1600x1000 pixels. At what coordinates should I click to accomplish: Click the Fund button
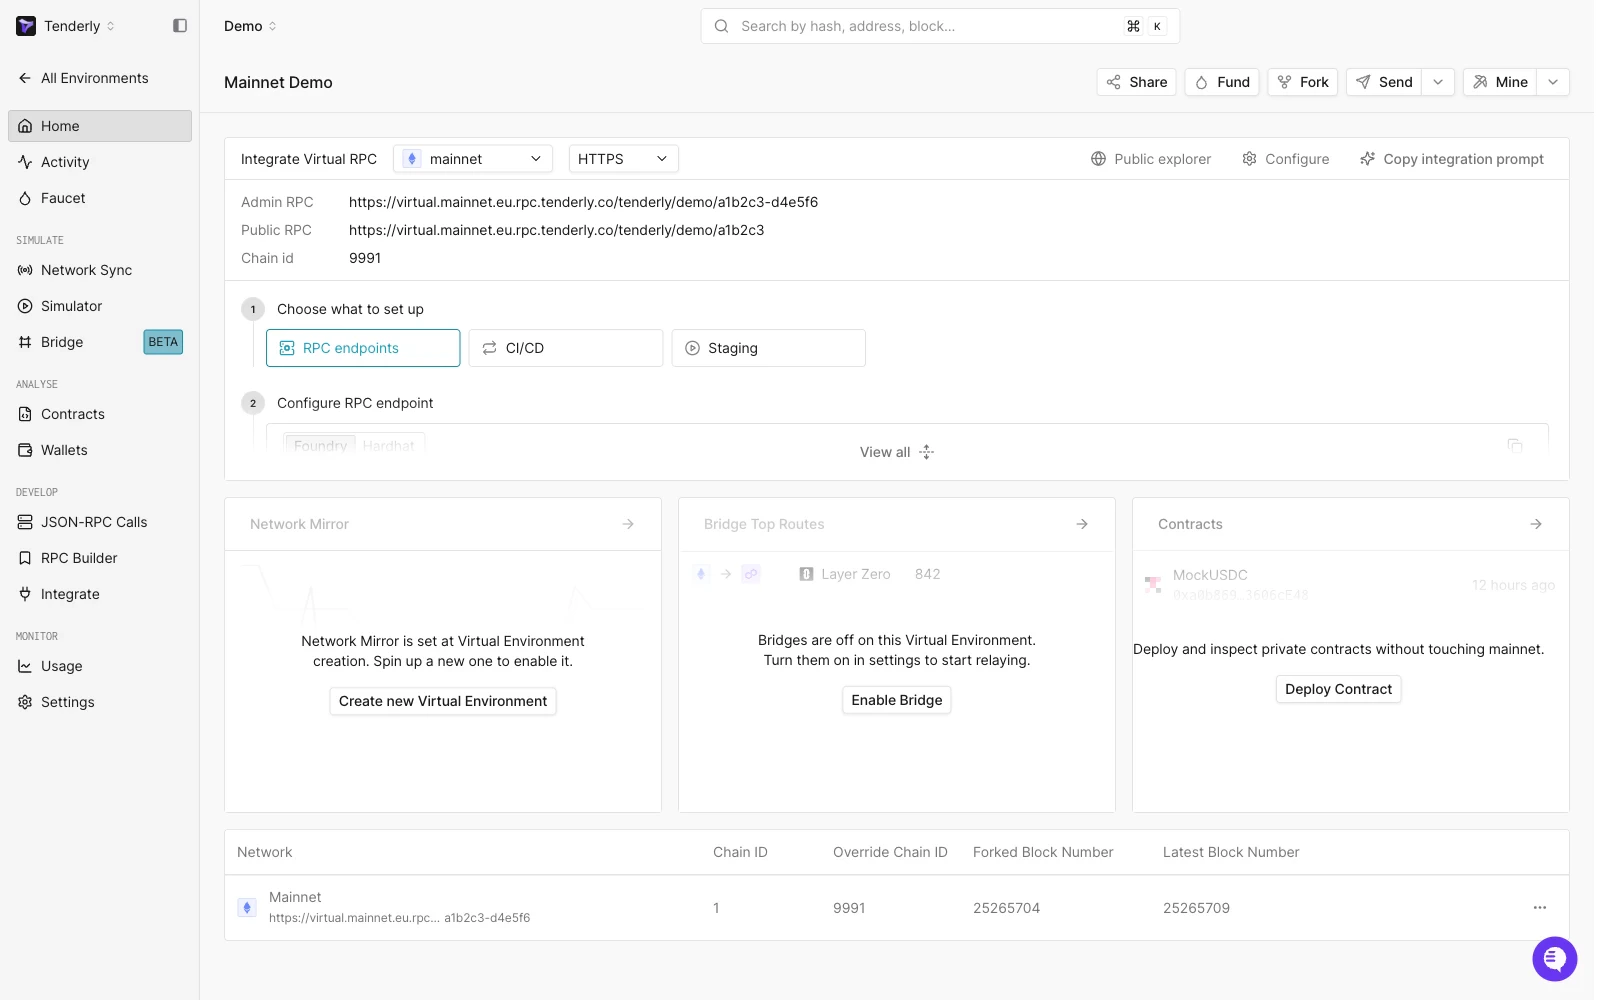[1222, 82]
